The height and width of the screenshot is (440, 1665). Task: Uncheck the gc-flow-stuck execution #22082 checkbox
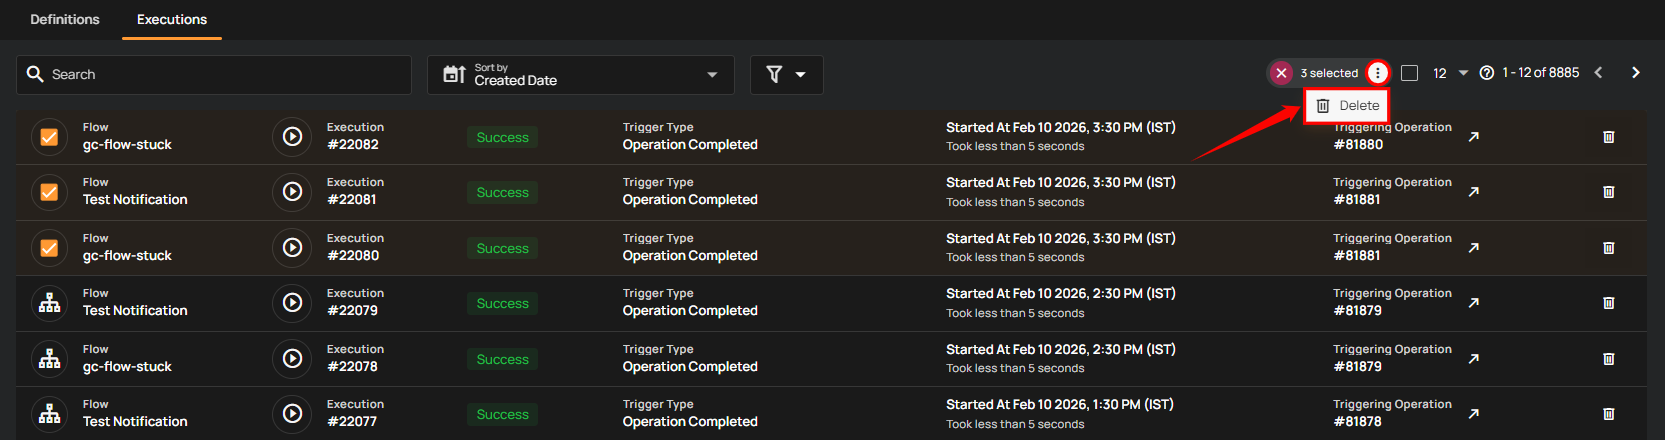coord(49,137)
